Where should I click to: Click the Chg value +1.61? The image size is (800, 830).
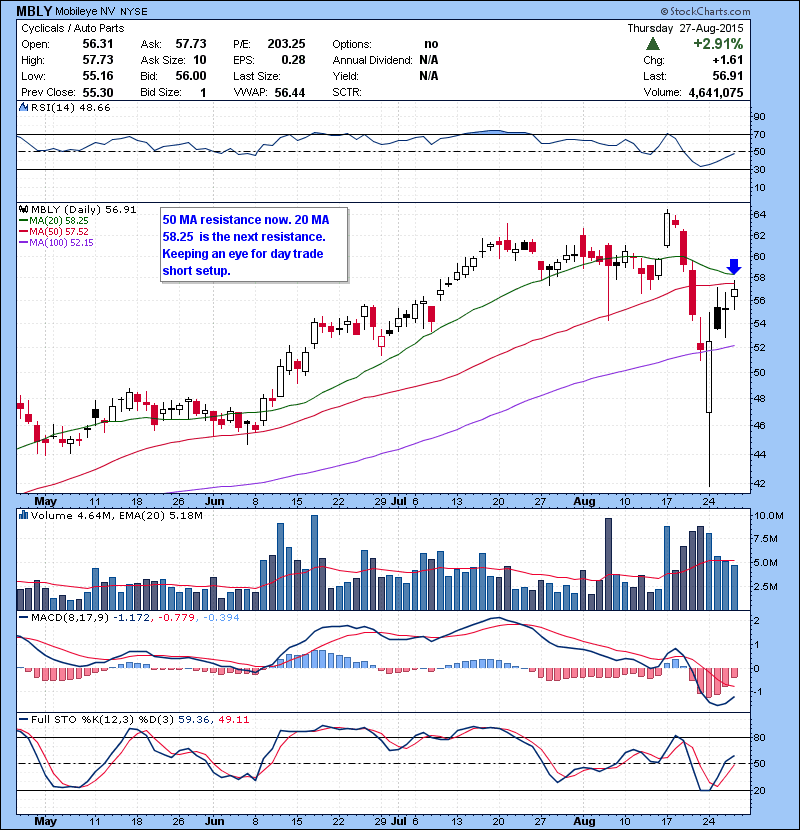(x=728, y=60)
